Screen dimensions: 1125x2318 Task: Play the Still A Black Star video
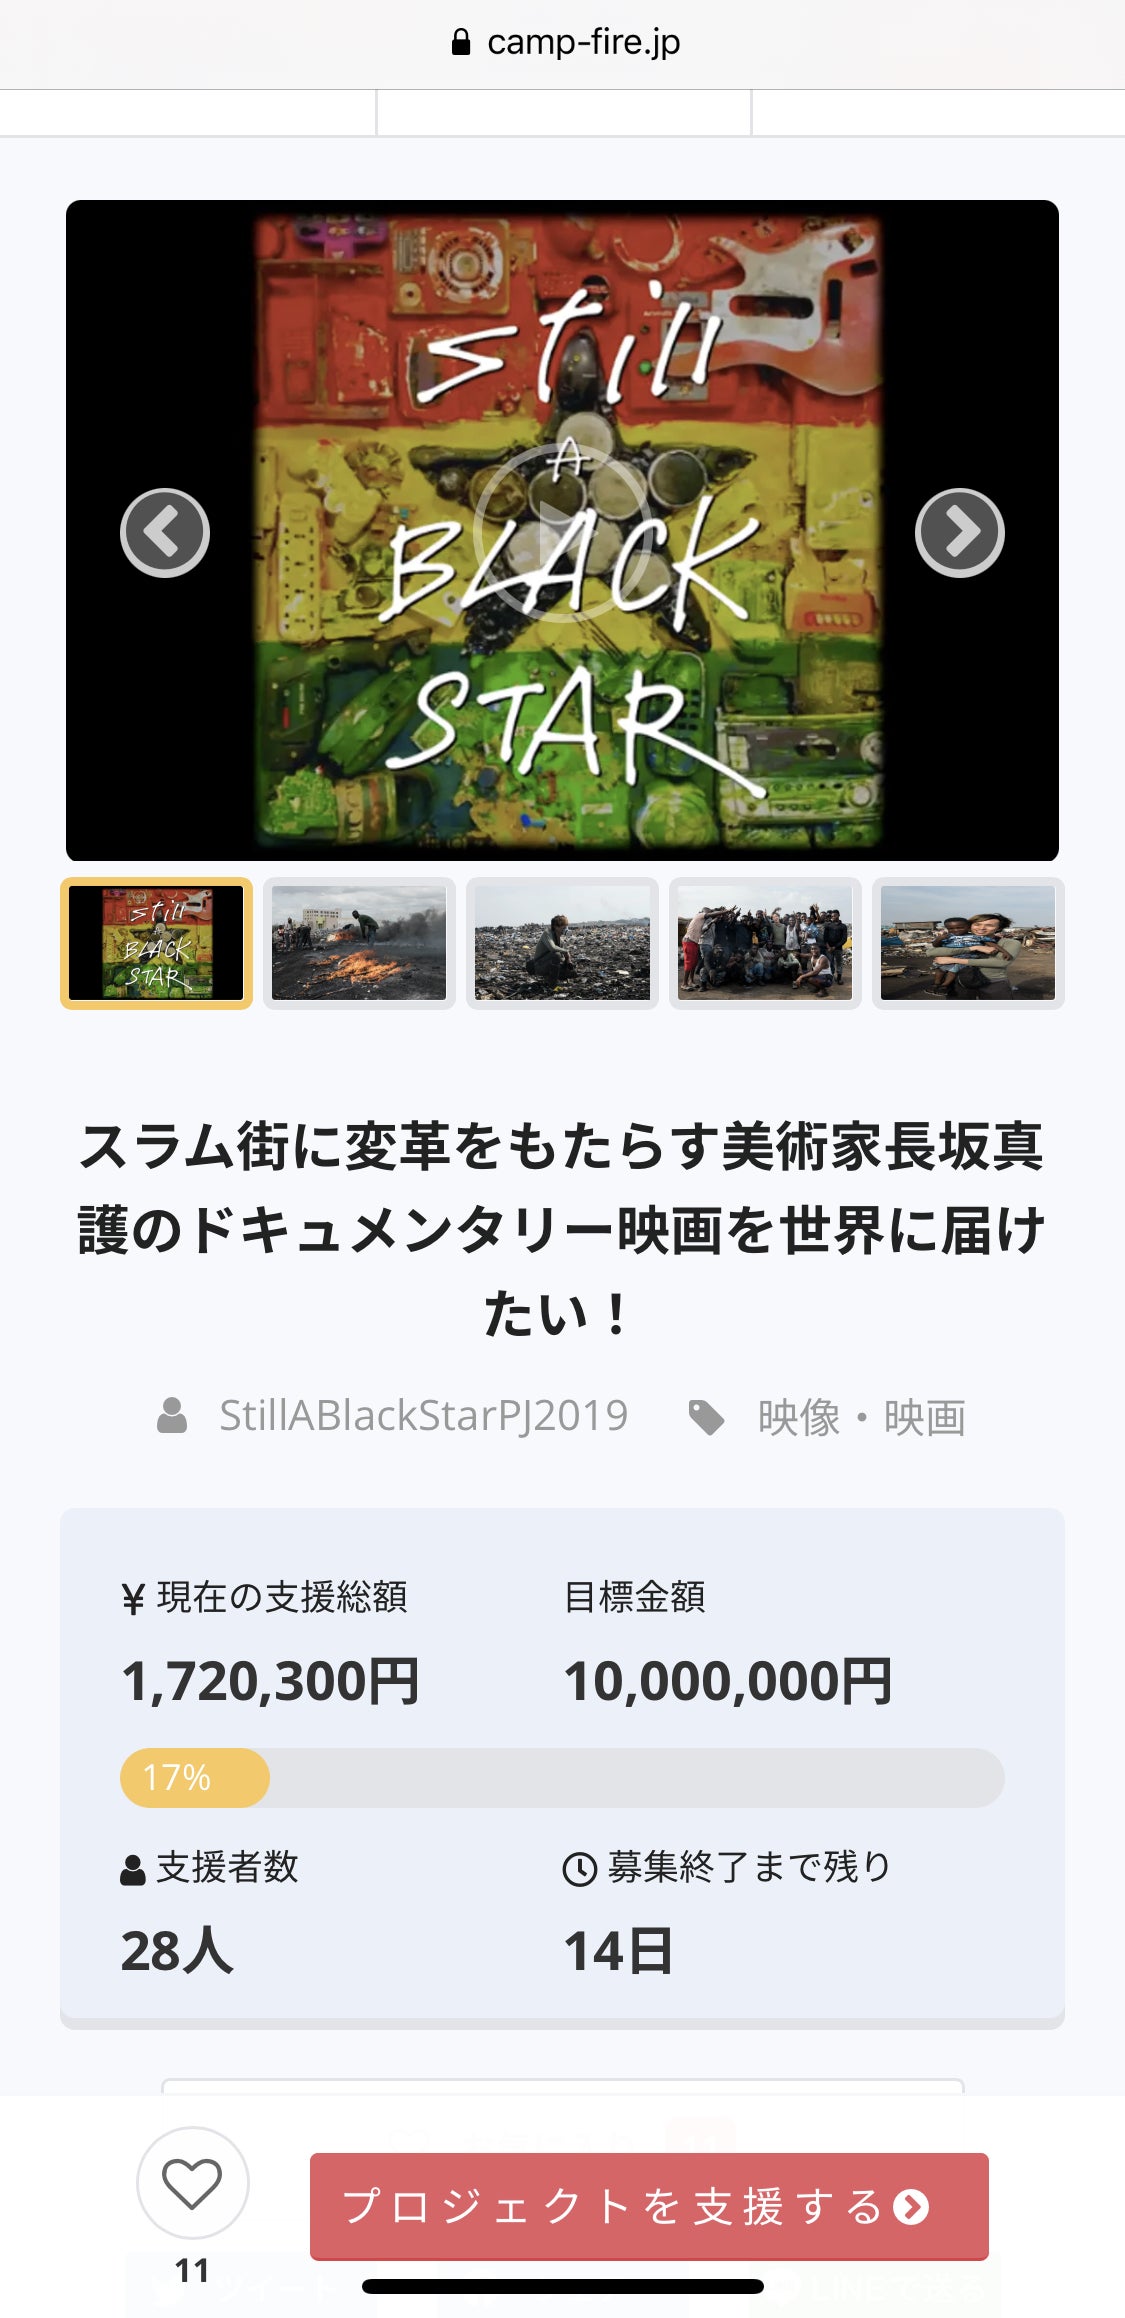point(562,533)
